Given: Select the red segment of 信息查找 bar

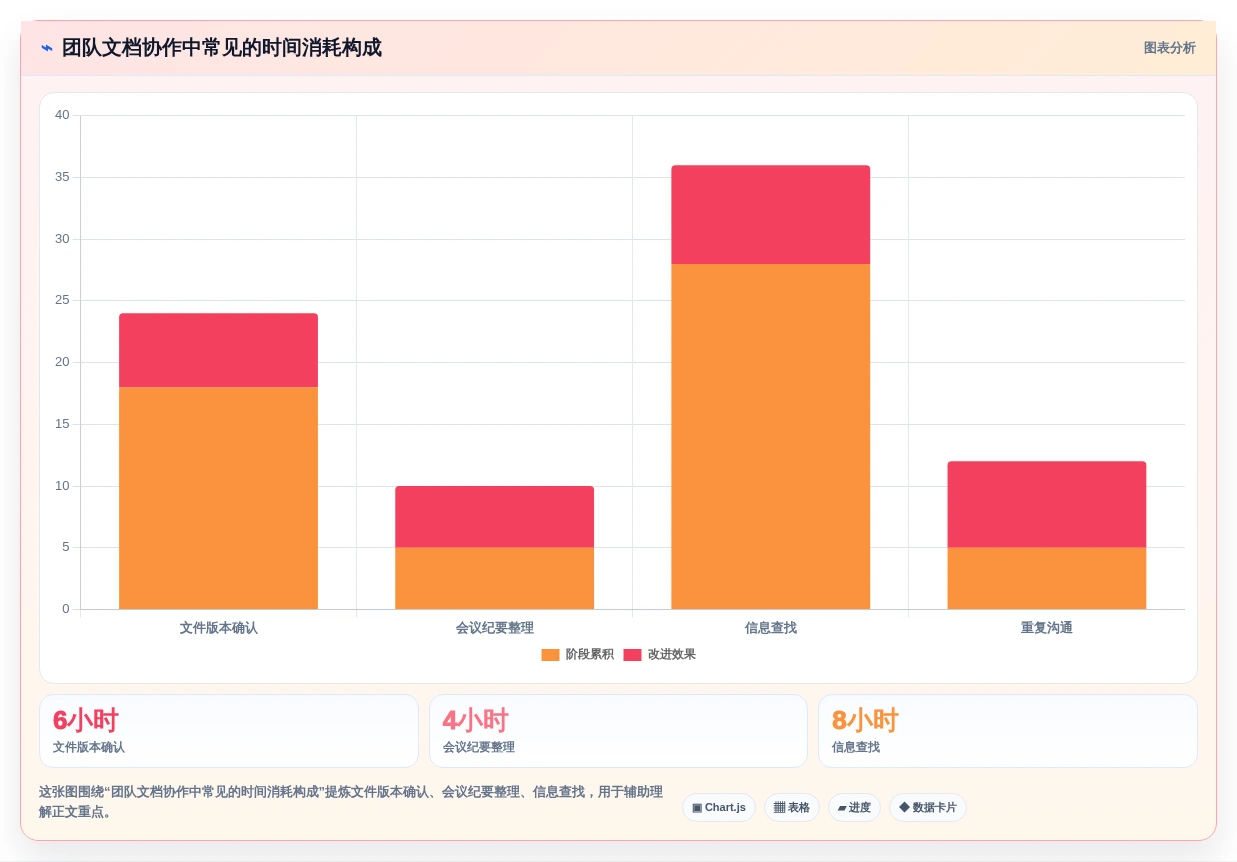Looking at the screenshot, I should click(770, 215).
